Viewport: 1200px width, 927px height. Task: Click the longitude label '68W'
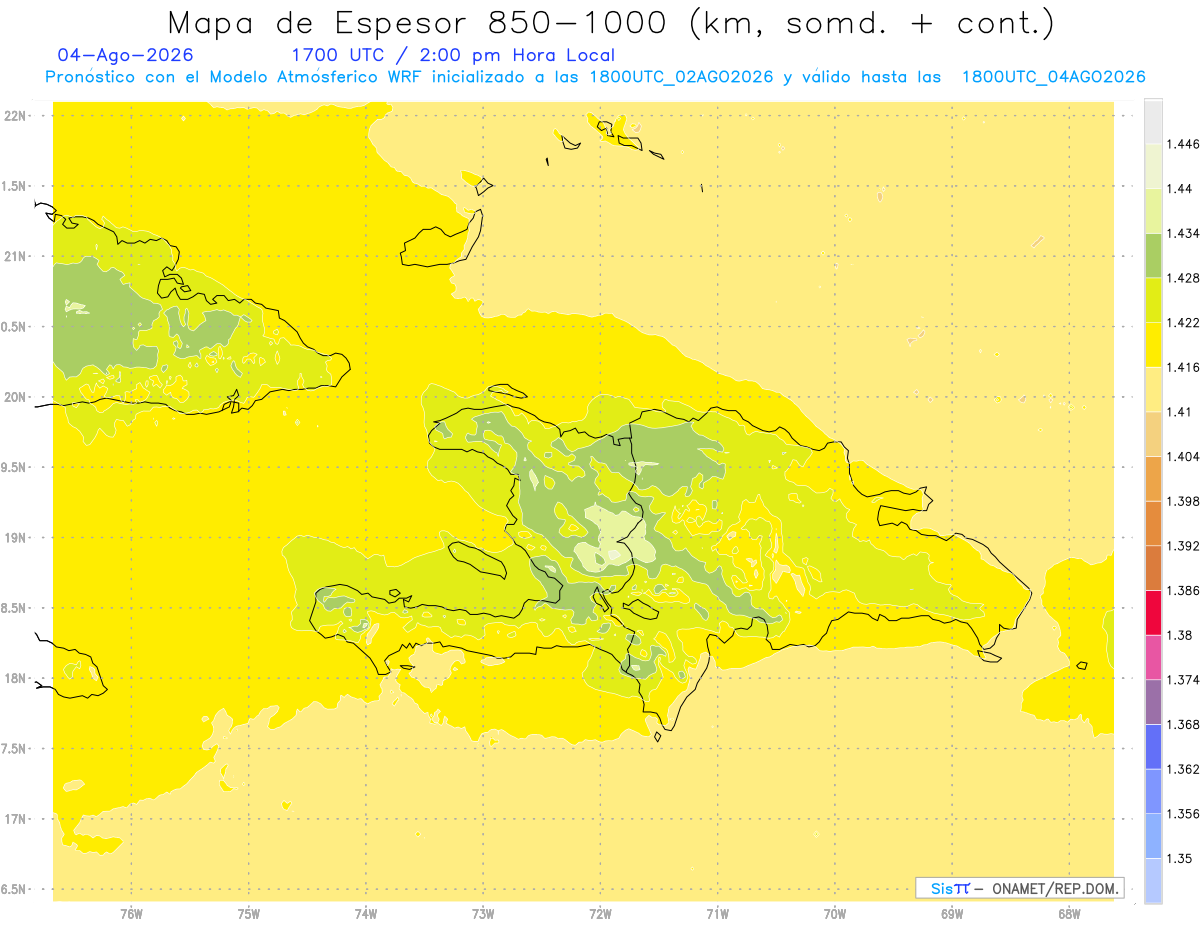pos(1069,913)
